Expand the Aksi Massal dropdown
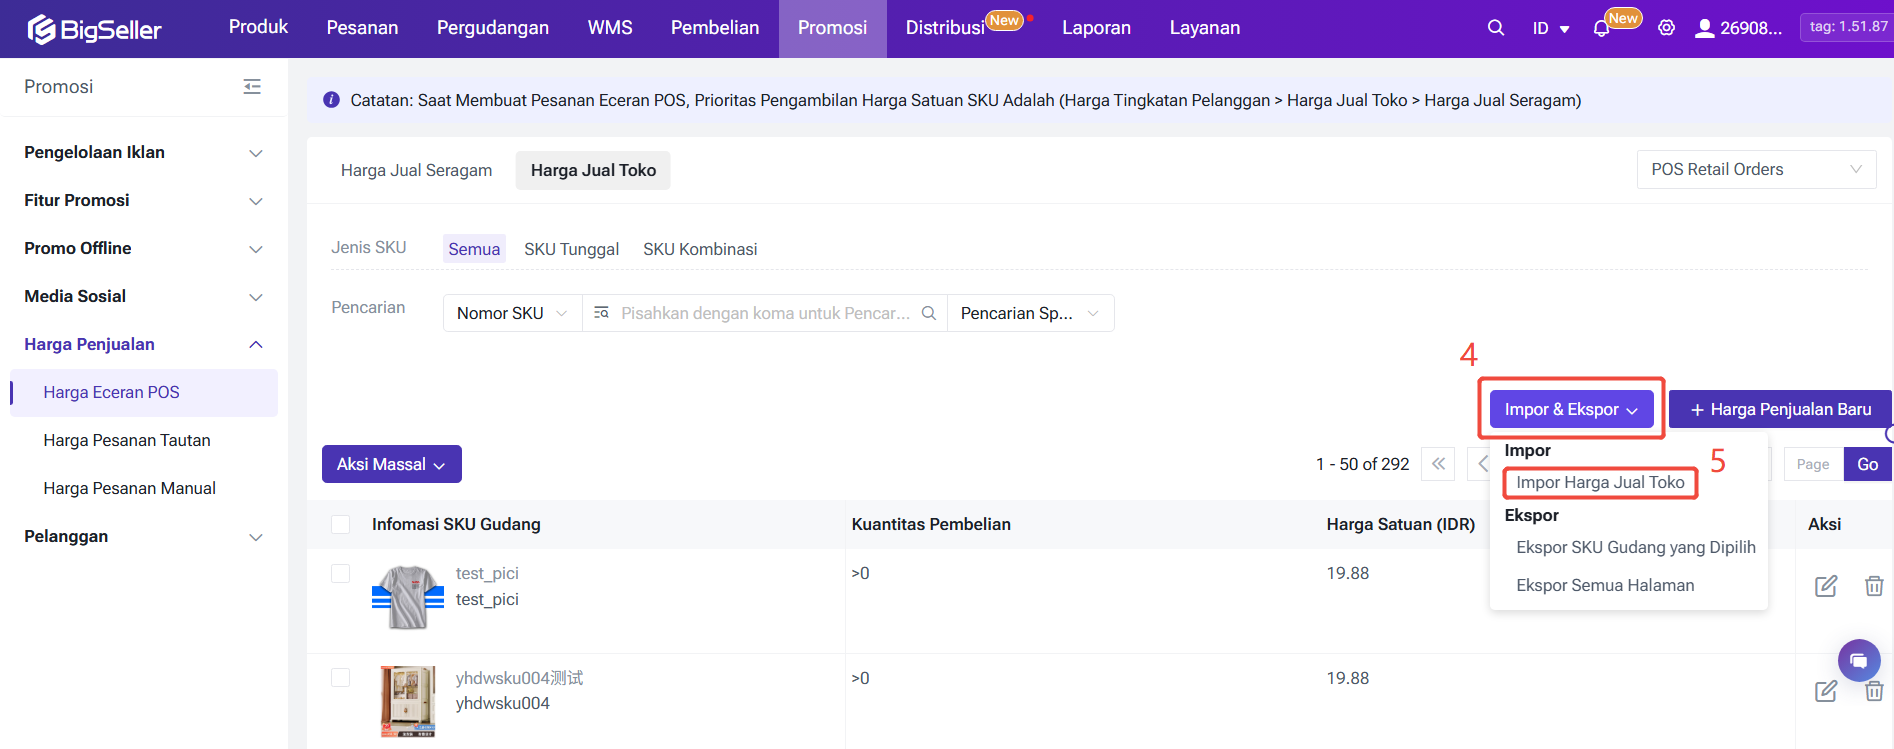The height and width of the screenshot is (749, 1894). [x=391, y=464]
